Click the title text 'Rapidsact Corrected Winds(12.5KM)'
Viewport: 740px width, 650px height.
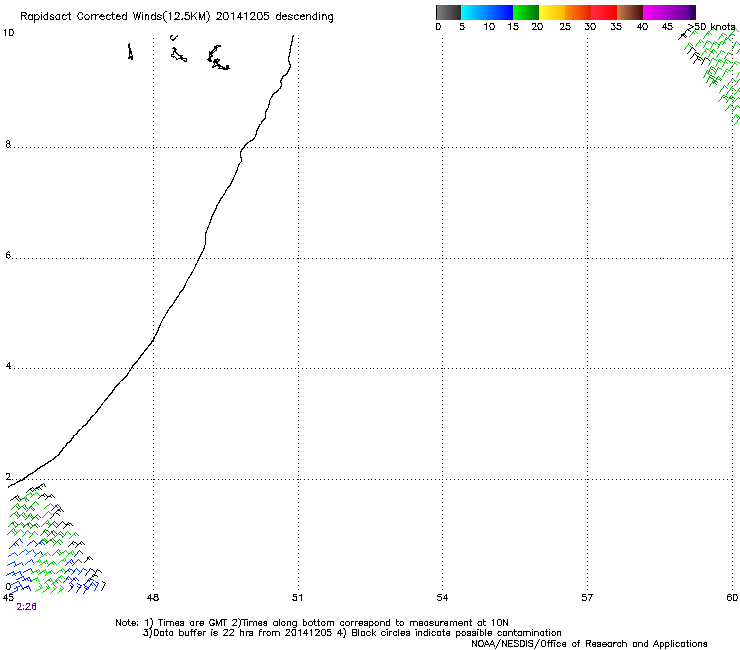pos(115,17)
